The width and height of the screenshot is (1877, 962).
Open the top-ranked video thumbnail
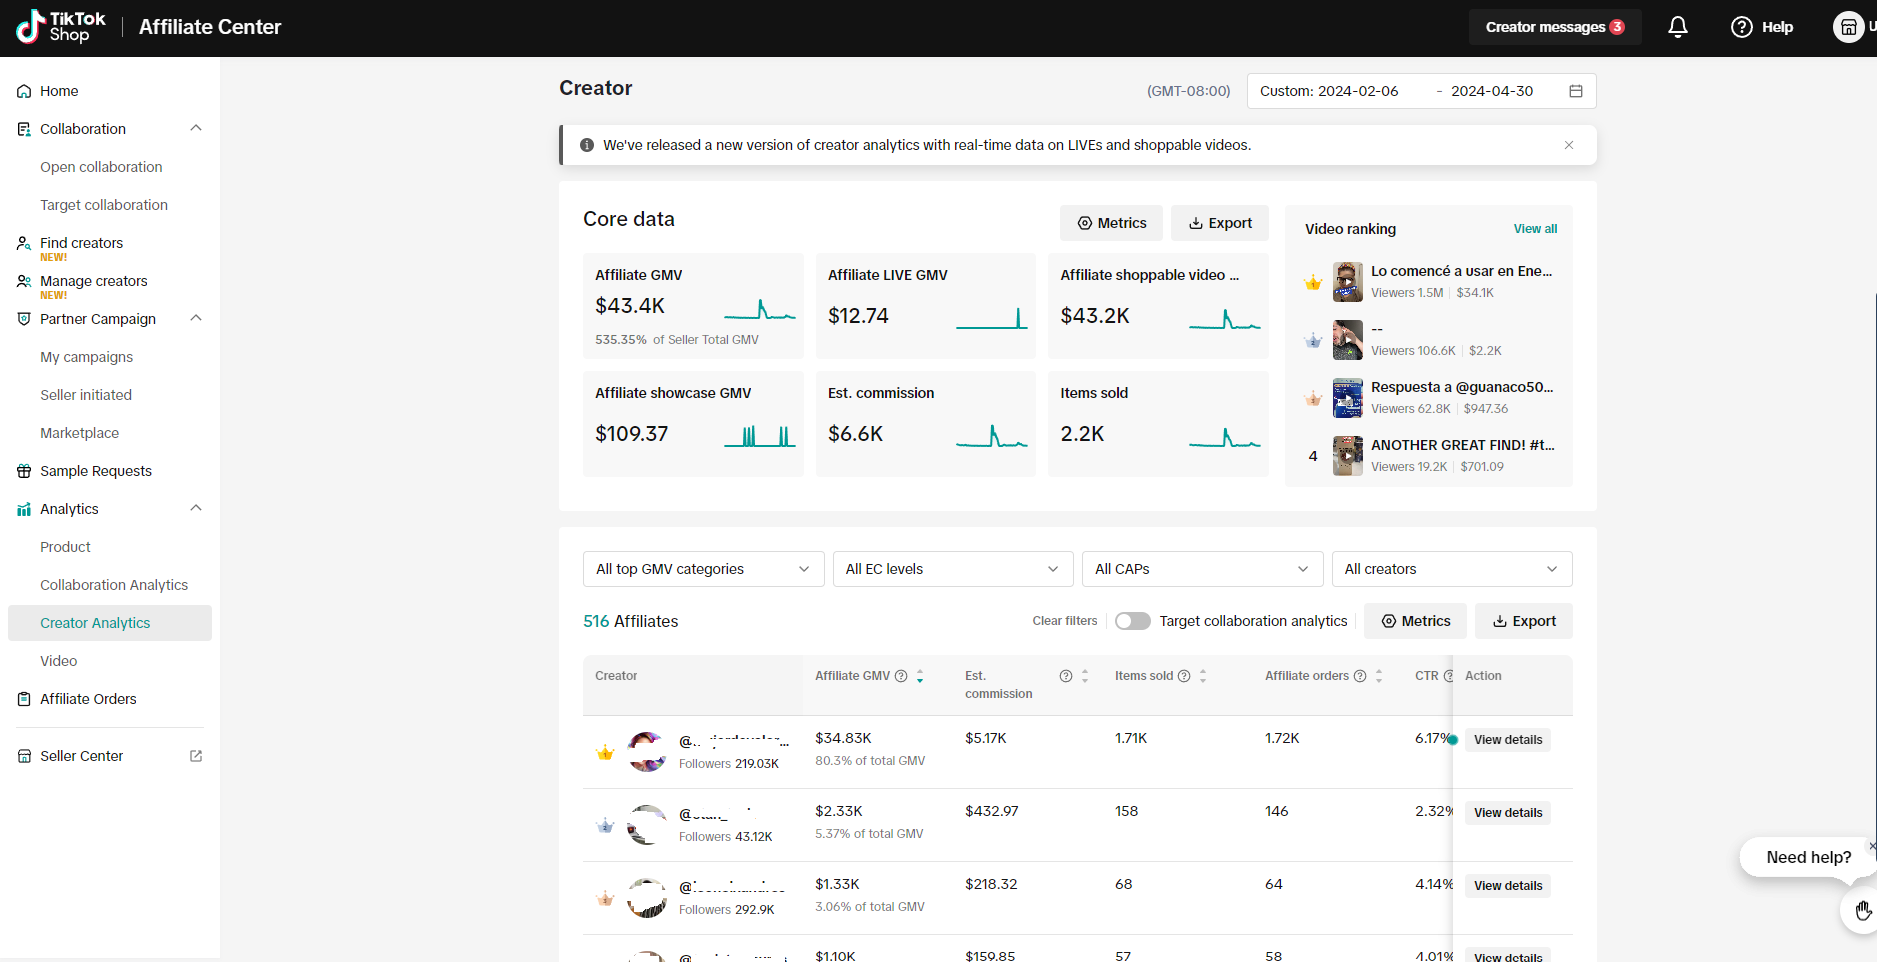[1347, 282]
